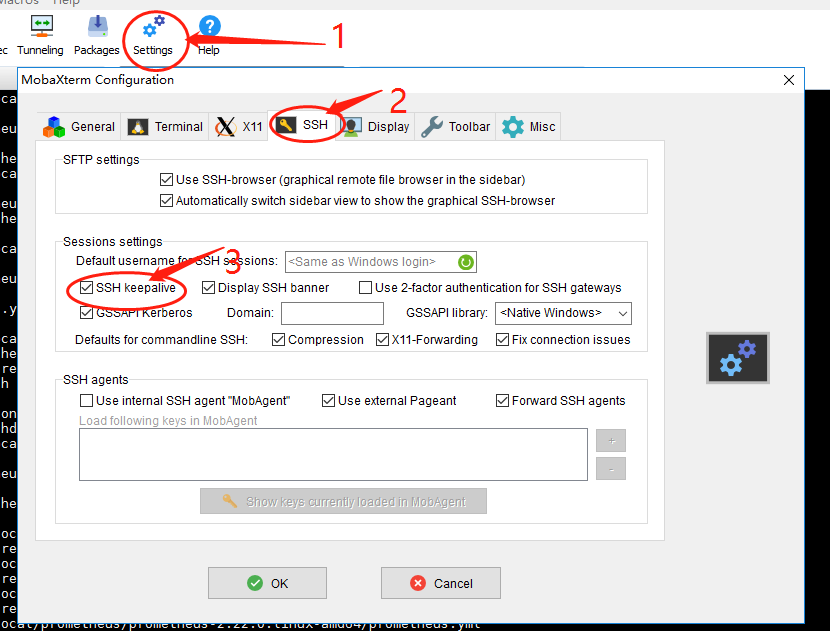Click the large gears image on right
Viewport: 830px width, 631px height.
(x=738, y=358)
